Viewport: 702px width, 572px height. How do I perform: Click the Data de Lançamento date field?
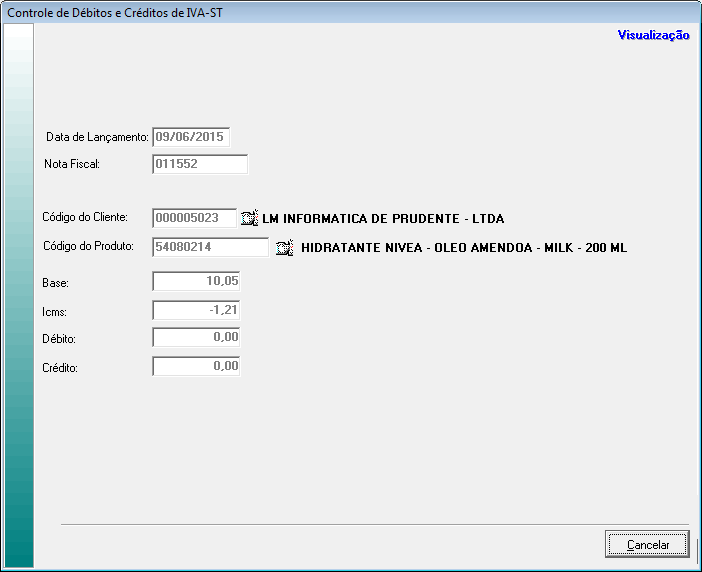191,136
